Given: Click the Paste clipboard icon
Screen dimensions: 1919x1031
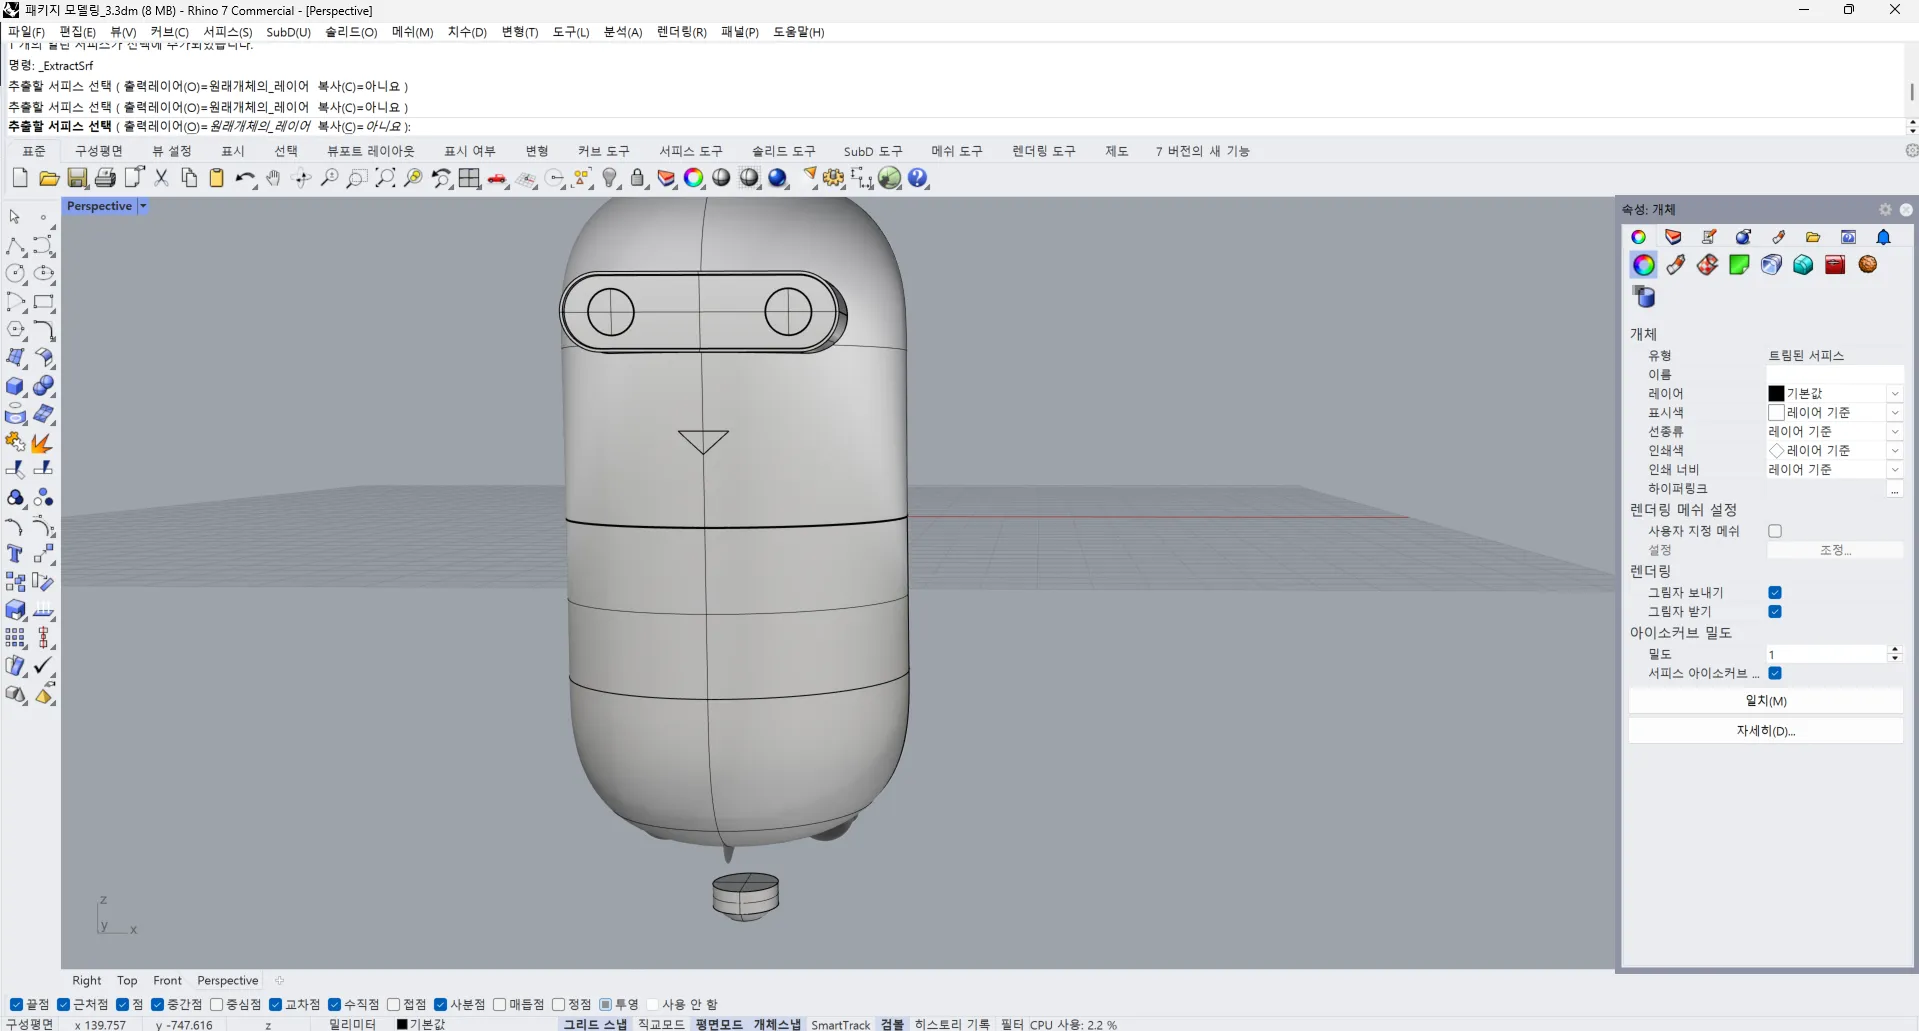Looking at the screenshot, I should (216, 178).
